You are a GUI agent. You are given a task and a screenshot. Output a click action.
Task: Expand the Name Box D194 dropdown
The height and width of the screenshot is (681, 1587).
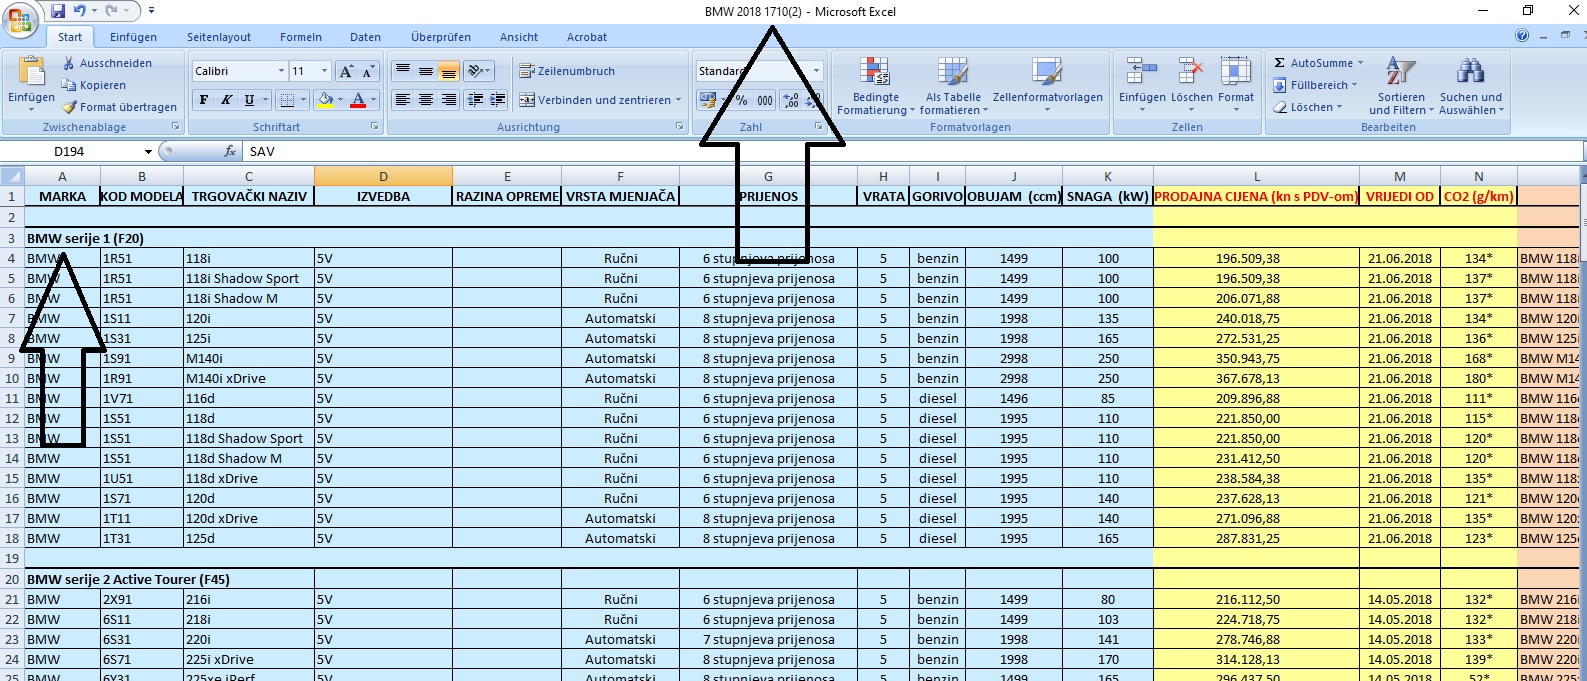[x=148, y=151]
